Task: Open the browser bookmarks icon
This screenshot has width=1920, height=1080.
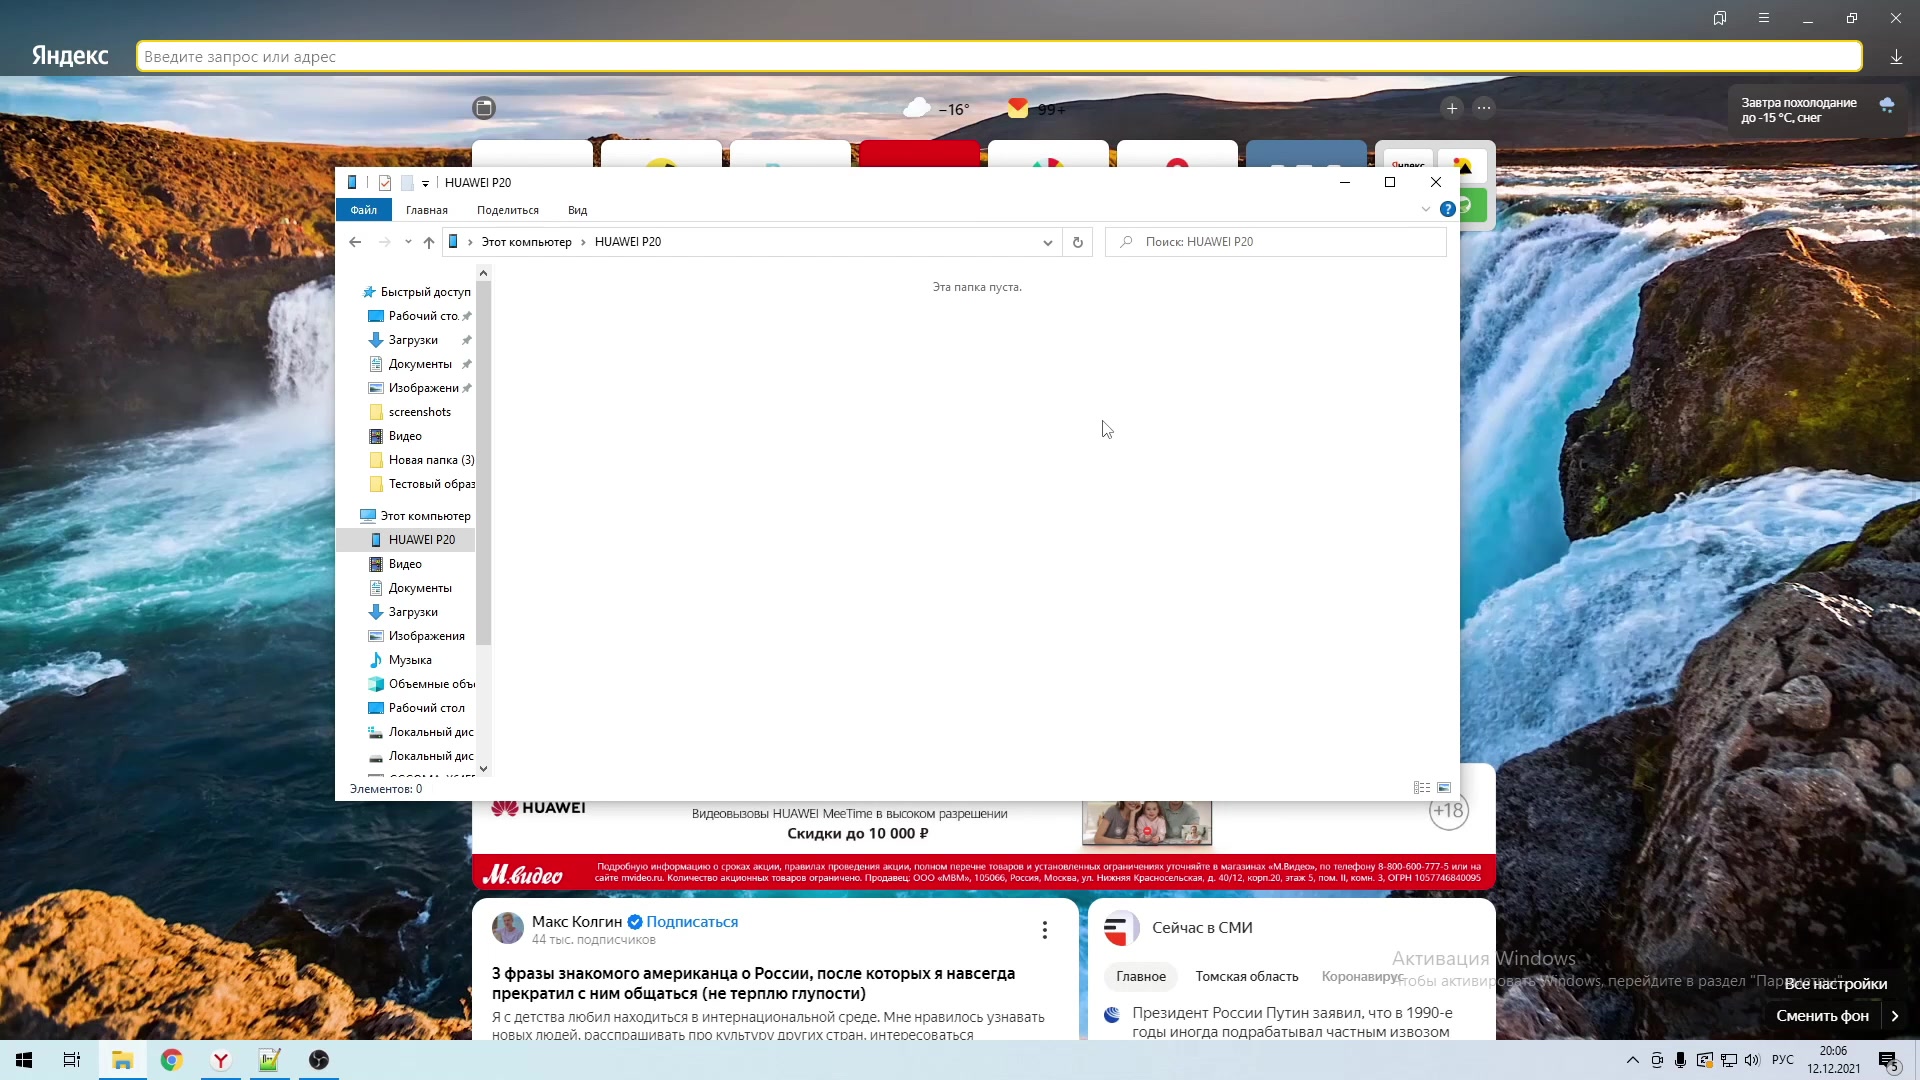Action: click(1720, 18)
